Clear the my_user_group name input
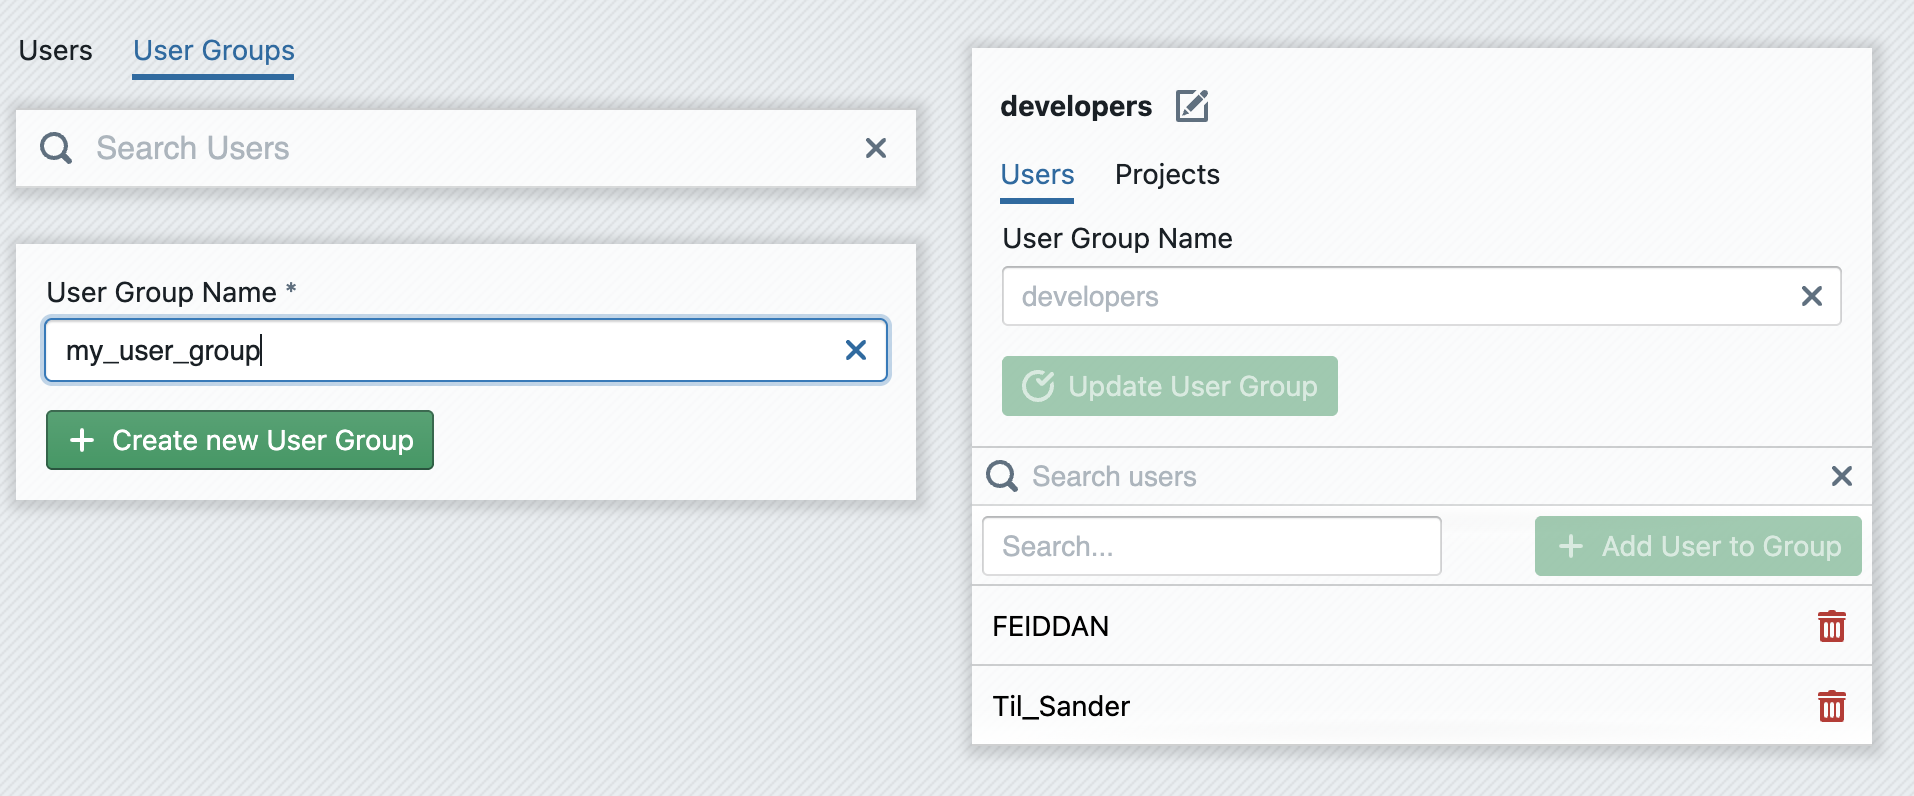 click(x=855, y=350)
